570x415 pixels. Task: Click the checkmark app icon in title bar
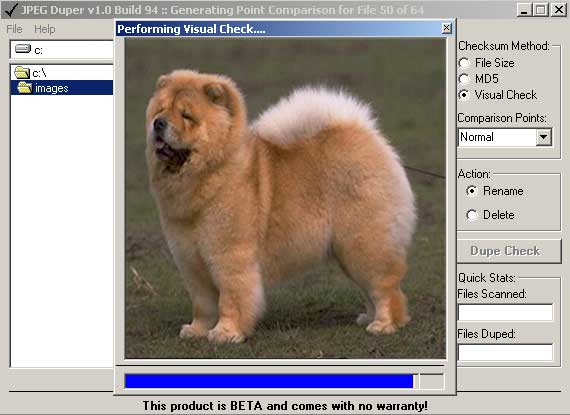coord(10,9)
